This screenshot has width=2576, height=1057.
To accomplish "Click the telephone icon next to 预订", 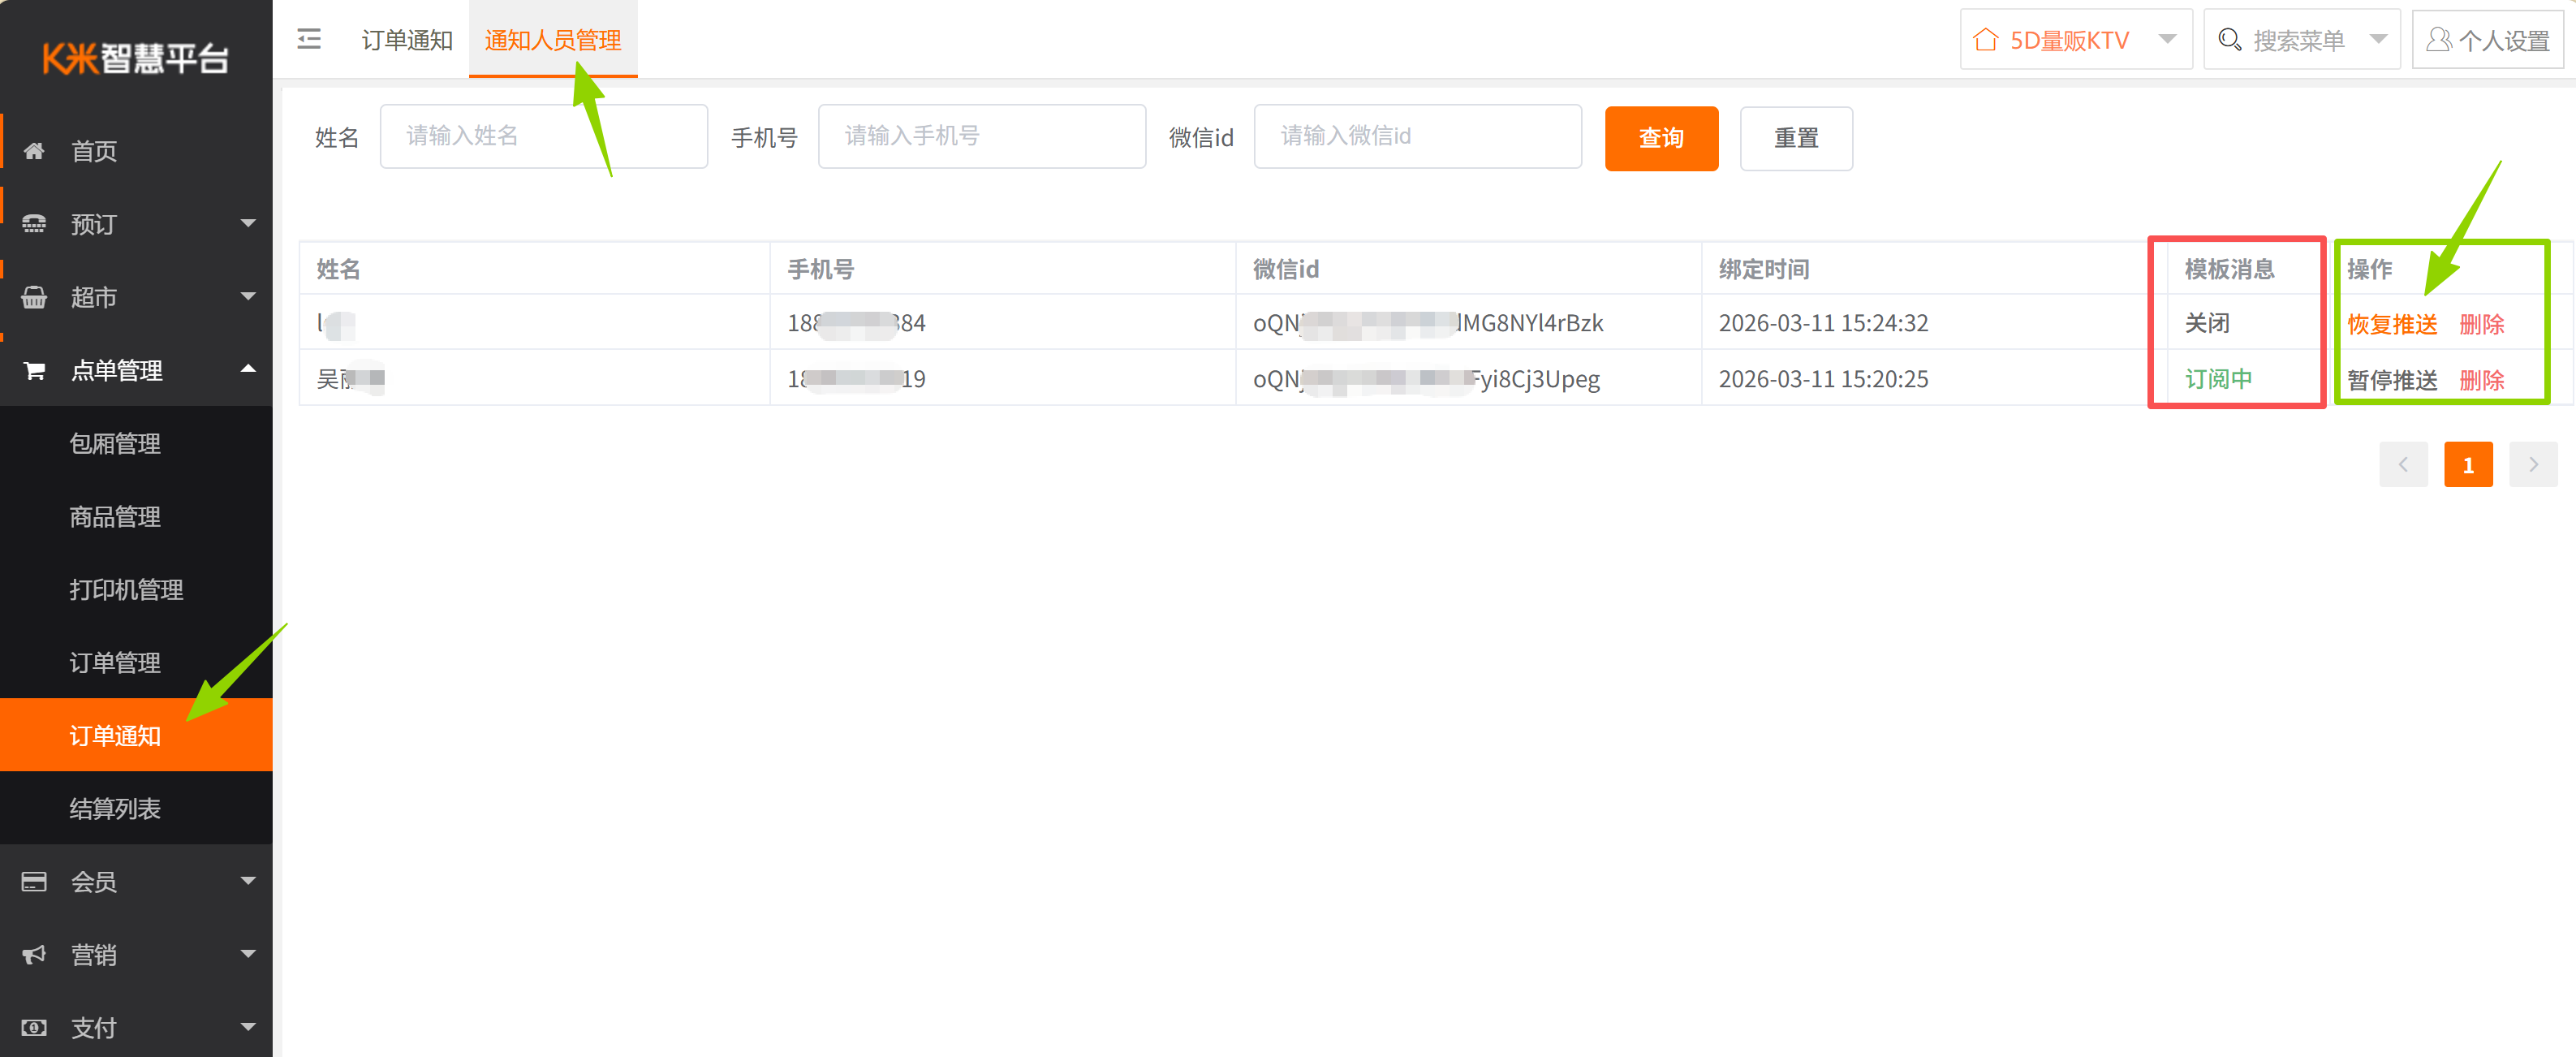I will pyautogui.click(x=34, y=224).
